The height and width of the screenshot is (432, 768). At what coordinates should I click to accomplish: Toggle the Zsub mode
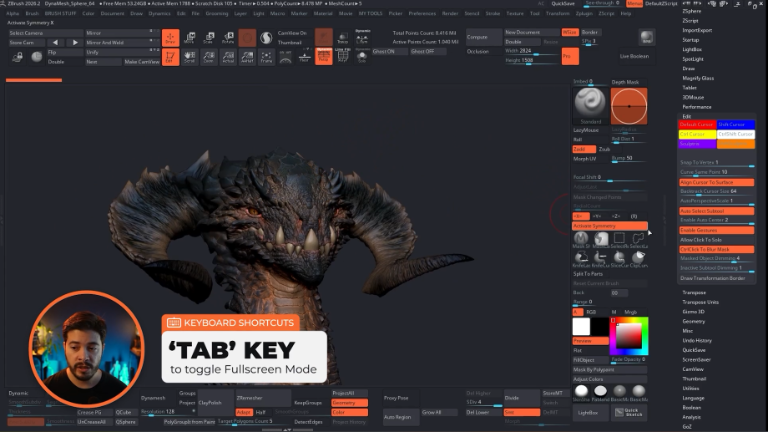coord(605,149)
